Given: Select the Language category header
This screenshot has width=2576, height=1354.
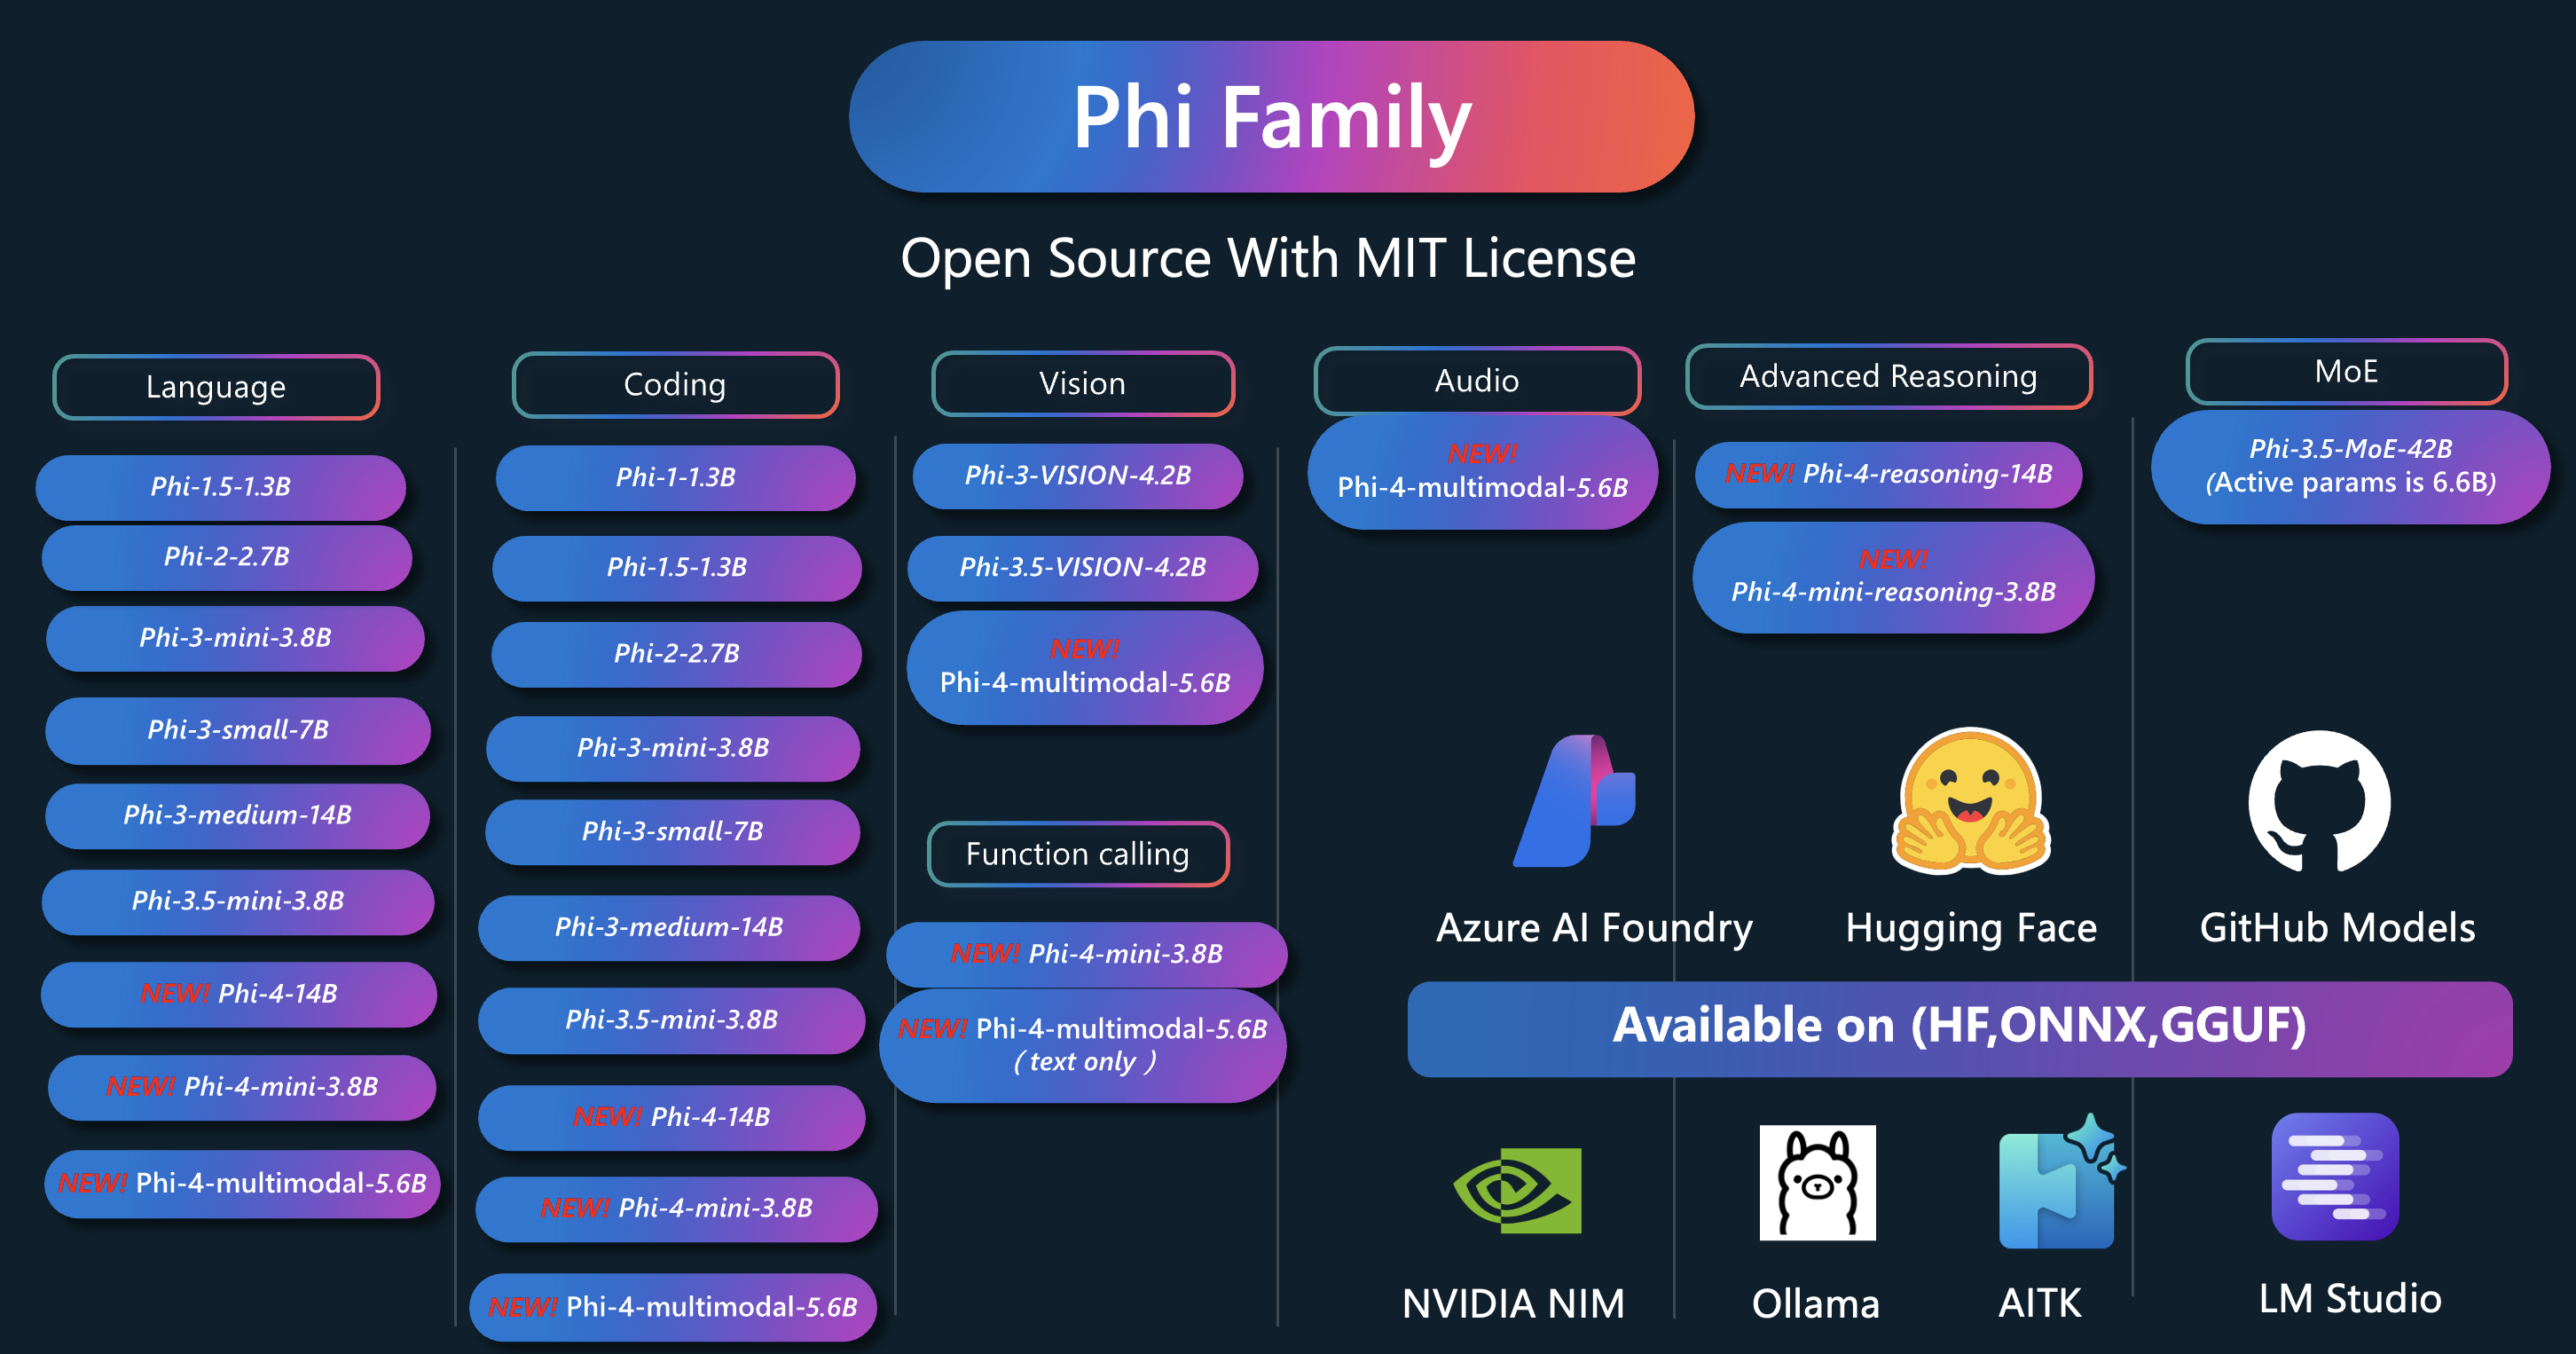Looking at the screenshot, I should click(x=216, y=387).
